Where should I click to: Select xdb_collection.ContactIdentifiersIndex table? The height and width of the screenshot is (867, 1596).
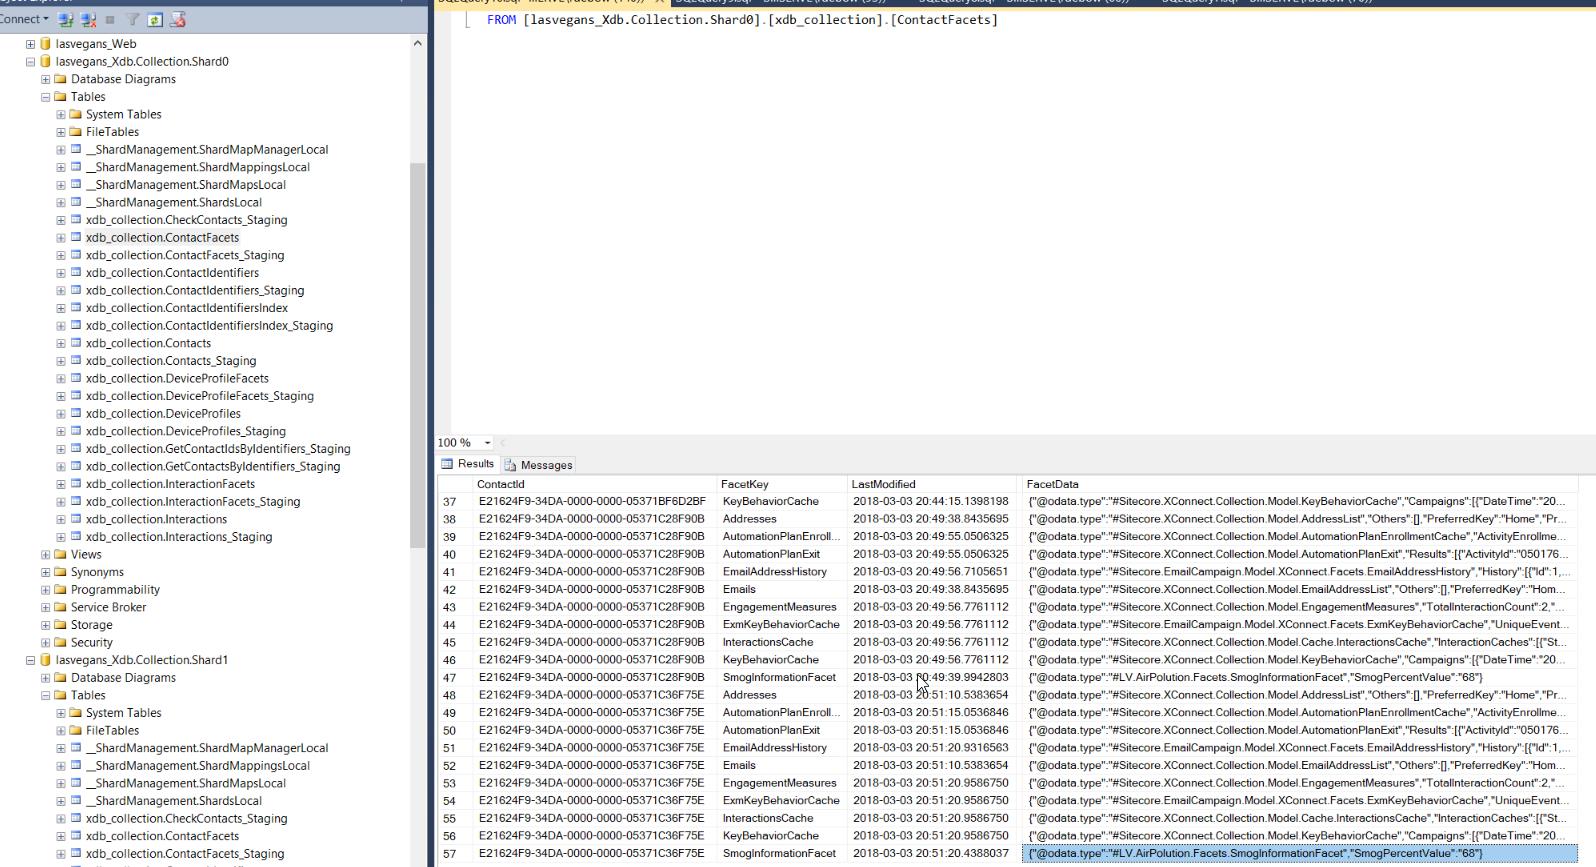pyautogui.click(x=187, y=308)
